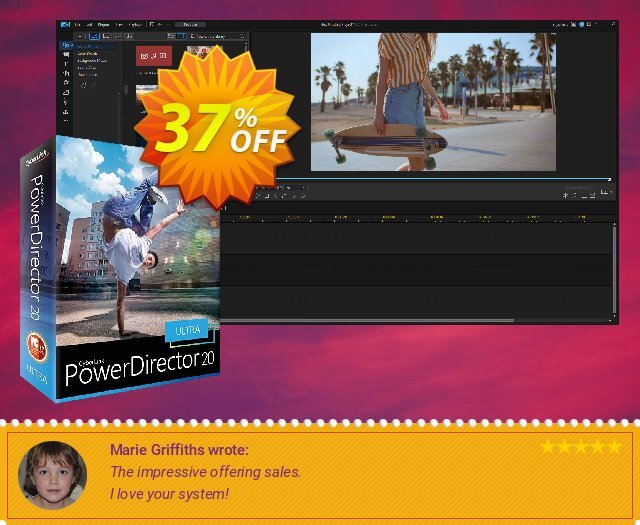
Task: Select the red media thumbnail in library
Action: pos(154,56)
